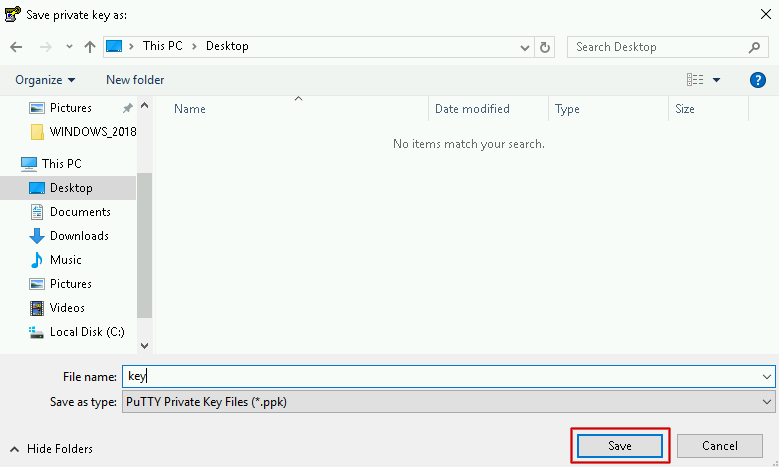Open the Music folder in sidebar
779x467 pixels.
coord(66,260)
